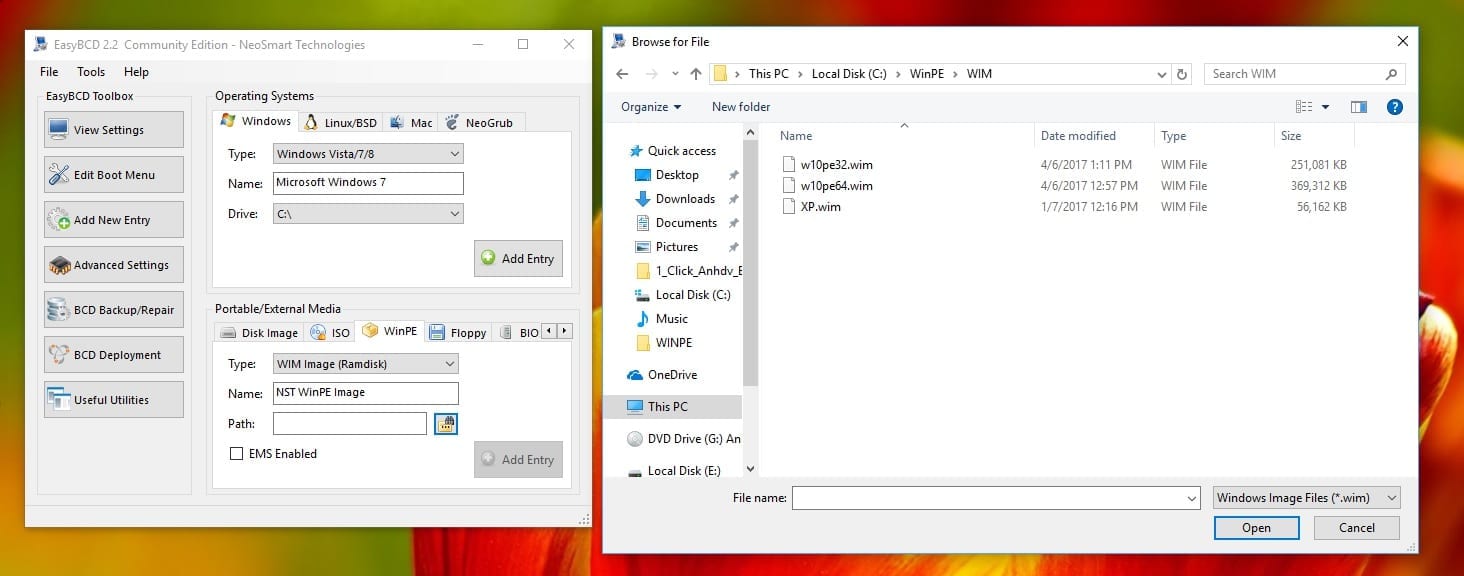
Task: Switch to the Mac tab
Action: tap(411, 122)
